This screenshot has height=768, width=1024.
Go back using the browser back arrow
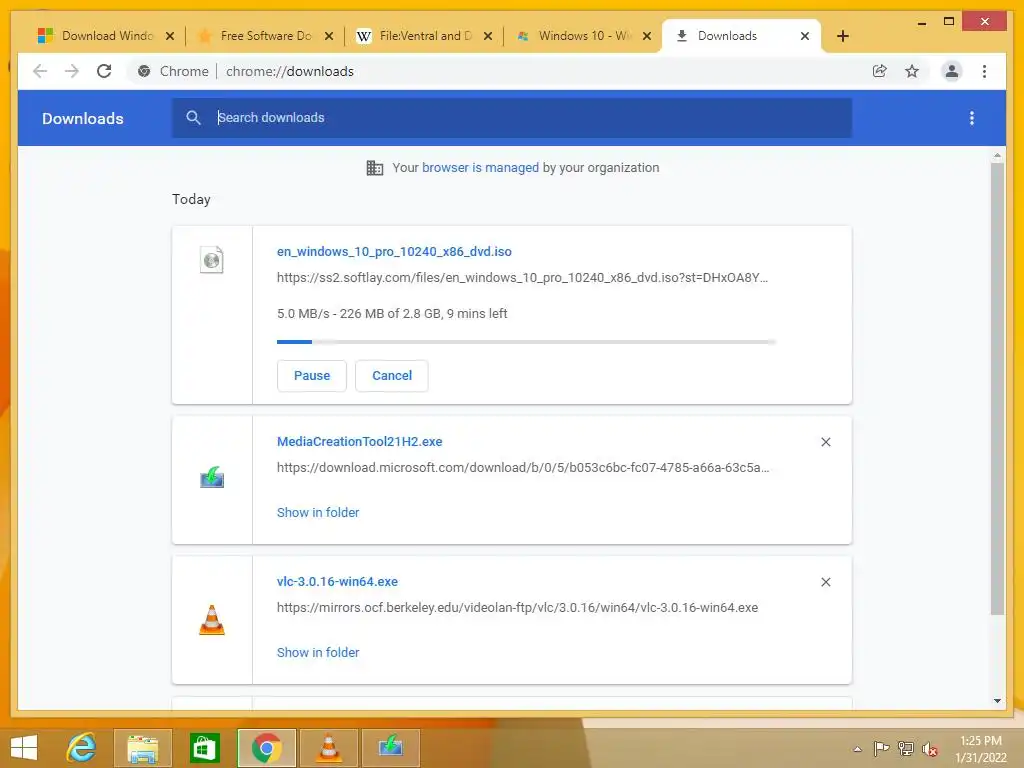40,71
